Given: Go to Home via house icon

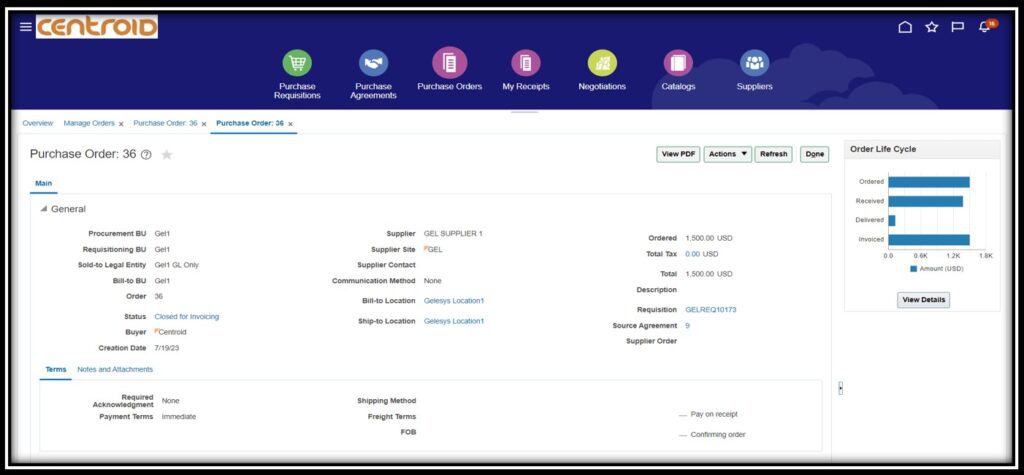Looking at the screenshot, I should coord(905,27).
